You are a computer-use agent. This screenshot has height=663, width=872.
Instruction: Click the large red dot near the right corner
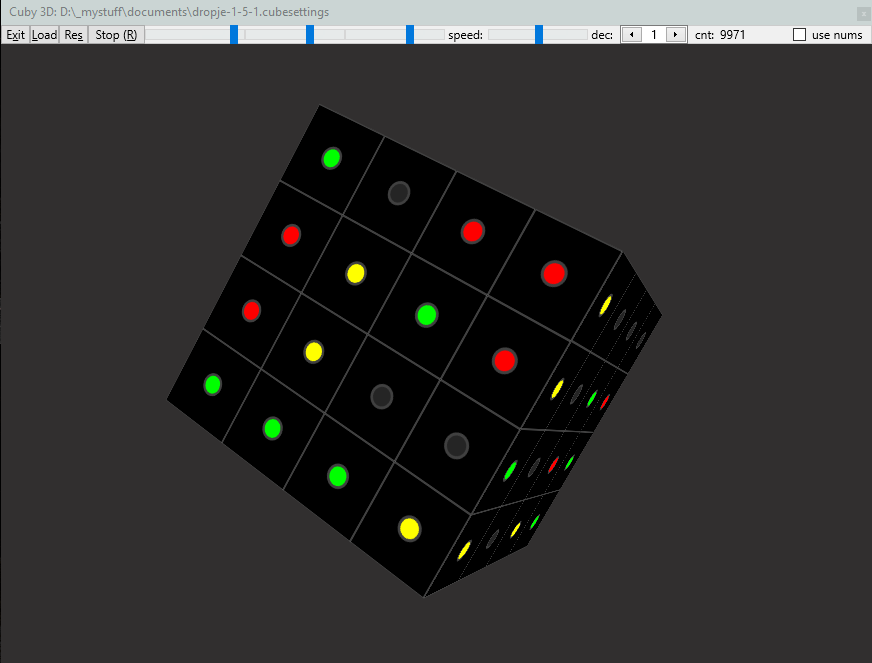coord(554,273)
